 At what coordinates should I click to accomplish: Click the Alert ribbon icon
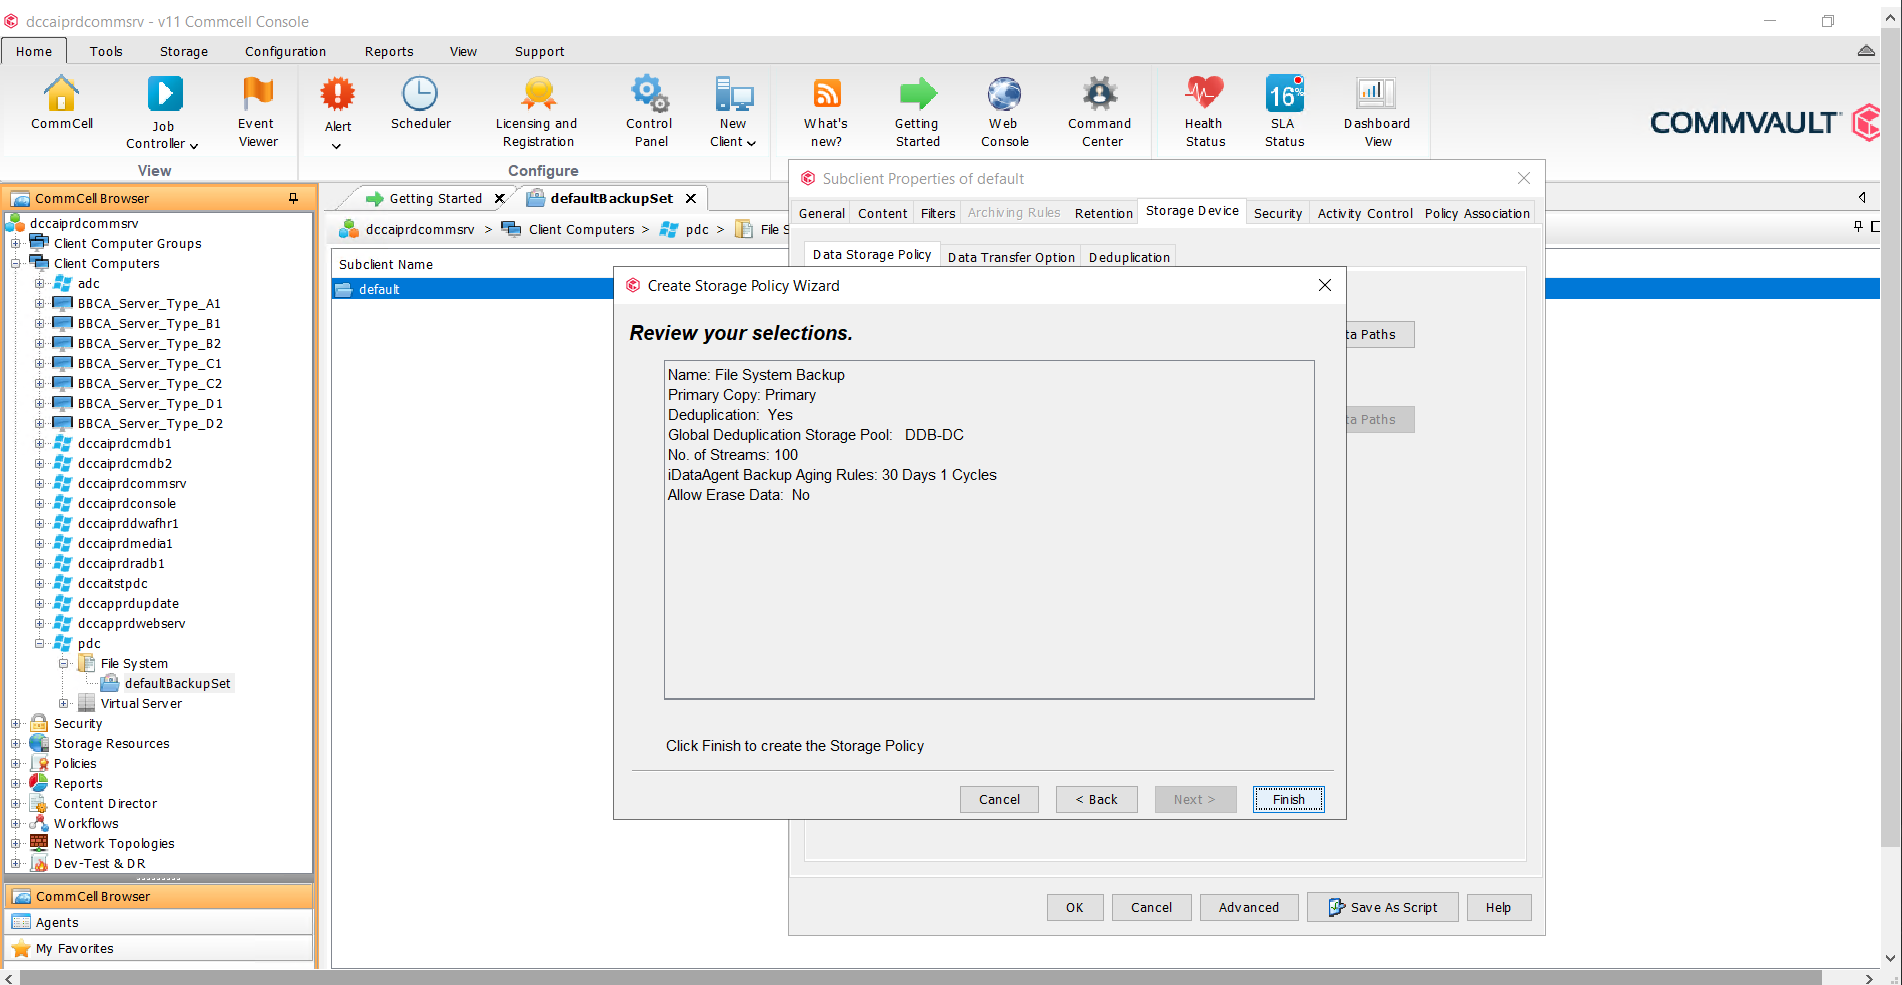coord(338,94)
